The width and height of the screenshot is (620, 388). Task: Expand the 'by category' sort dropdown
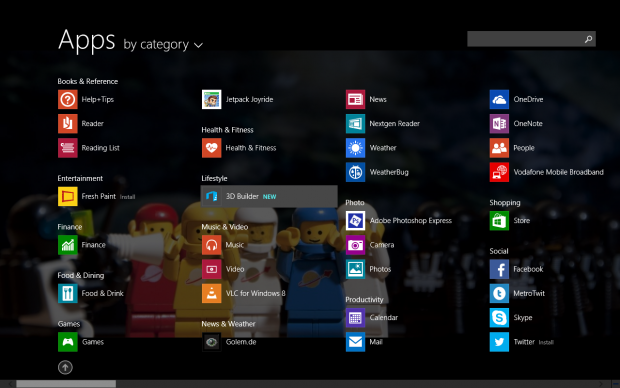tap(163, 45)
